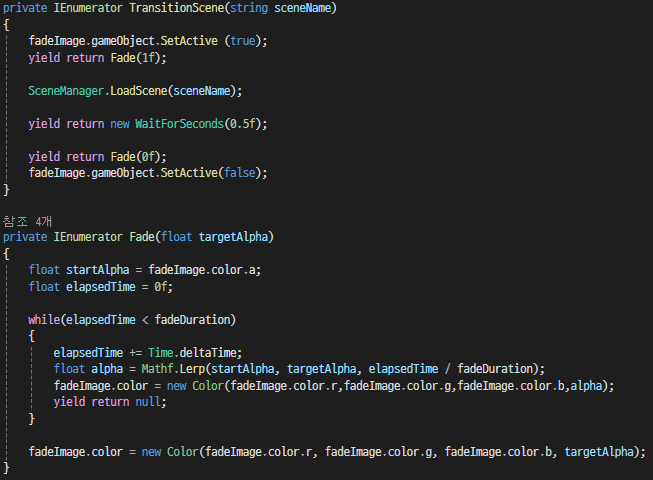The height and width of the screenshot is (480, 653).
Task: Click the opening brace under the TransitionScene declaration
Action: [x=6, y=25]
